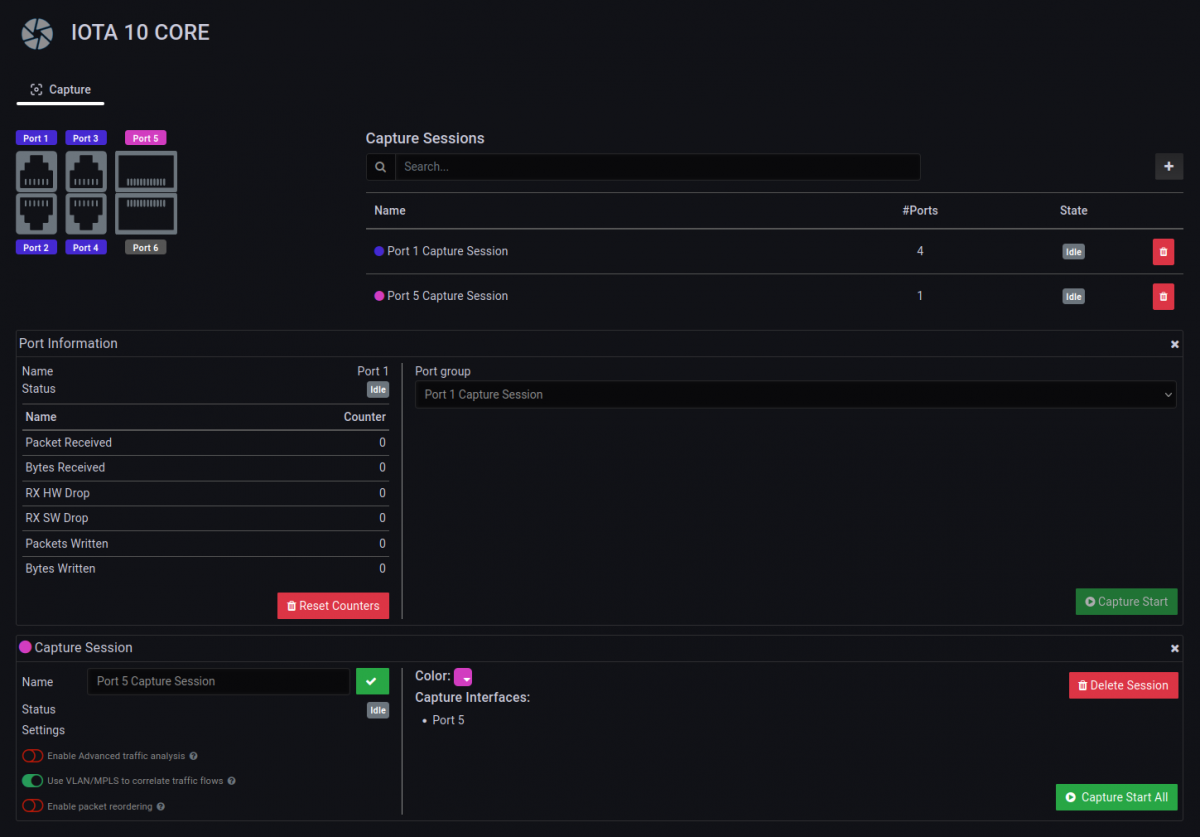Delete Port 5 Capture Session via trash icon
This screenshot has width=1200, height=837.
1163,296
